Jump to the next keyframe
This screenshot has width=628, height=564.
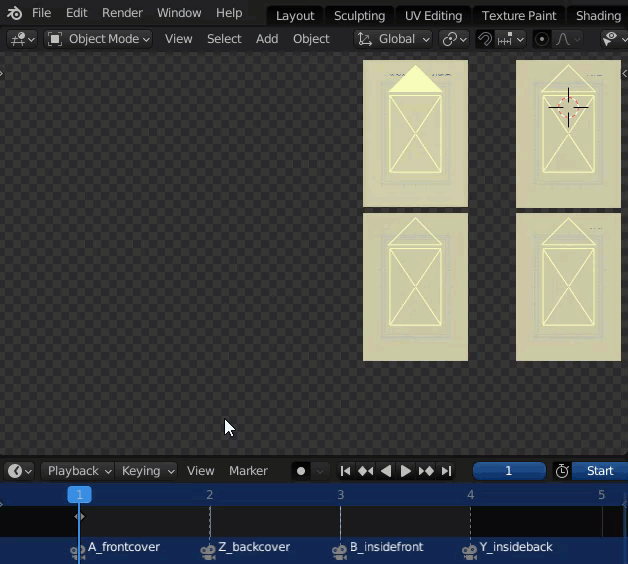tap(426, 471)
